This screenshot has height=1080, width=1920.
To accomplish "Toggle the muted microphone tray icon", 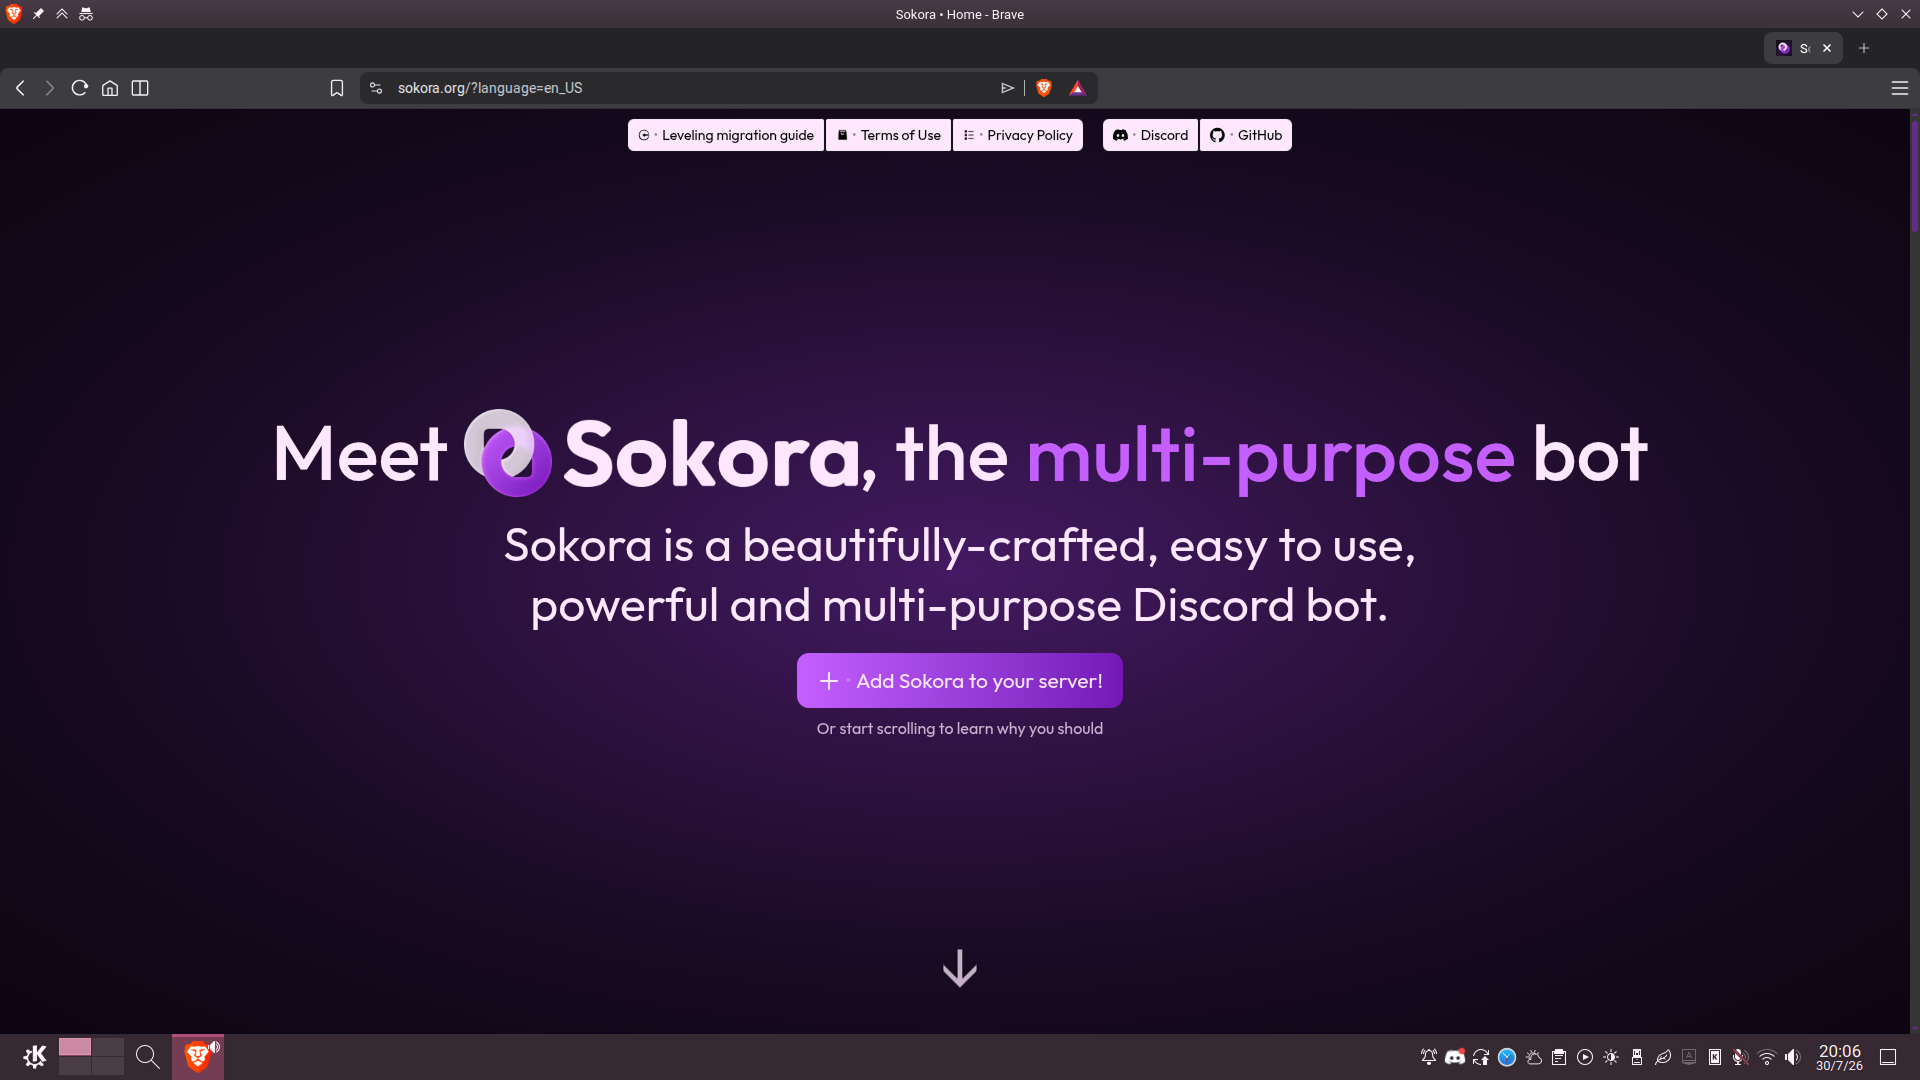I will pyautogui.click(x=1741, y=1057).
